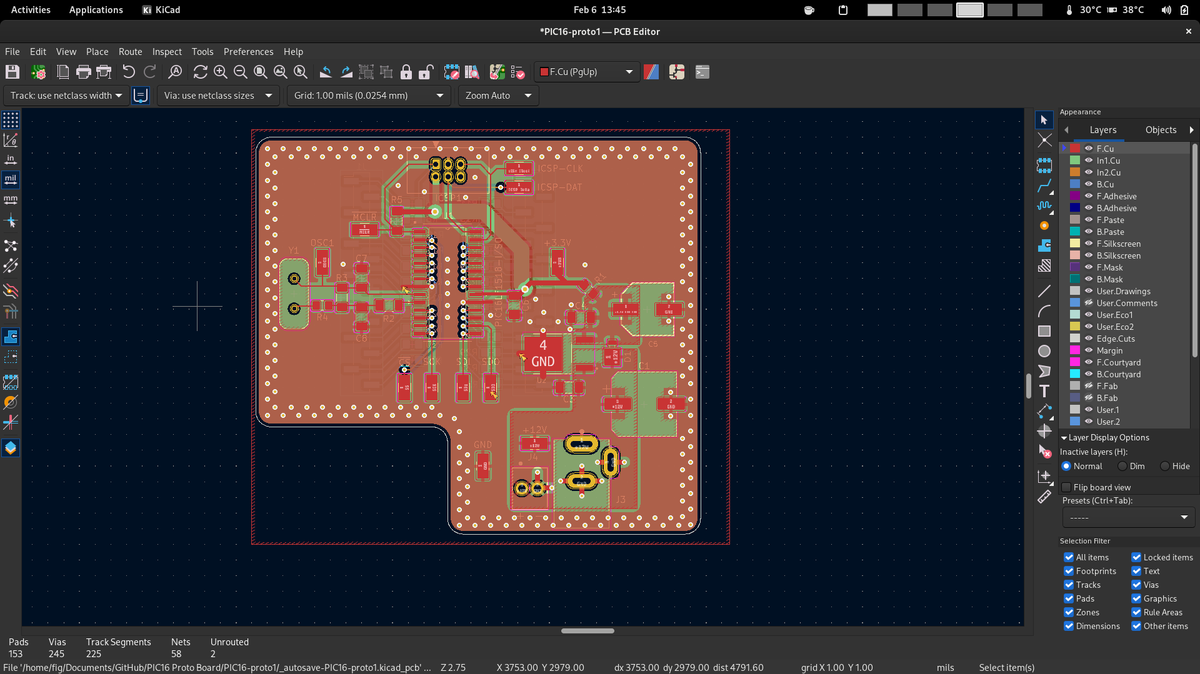Select the Measure tool with ruler icon
Viewport: 1200px width, 674px height.
pyautogui.click(x=1044, y=496)
